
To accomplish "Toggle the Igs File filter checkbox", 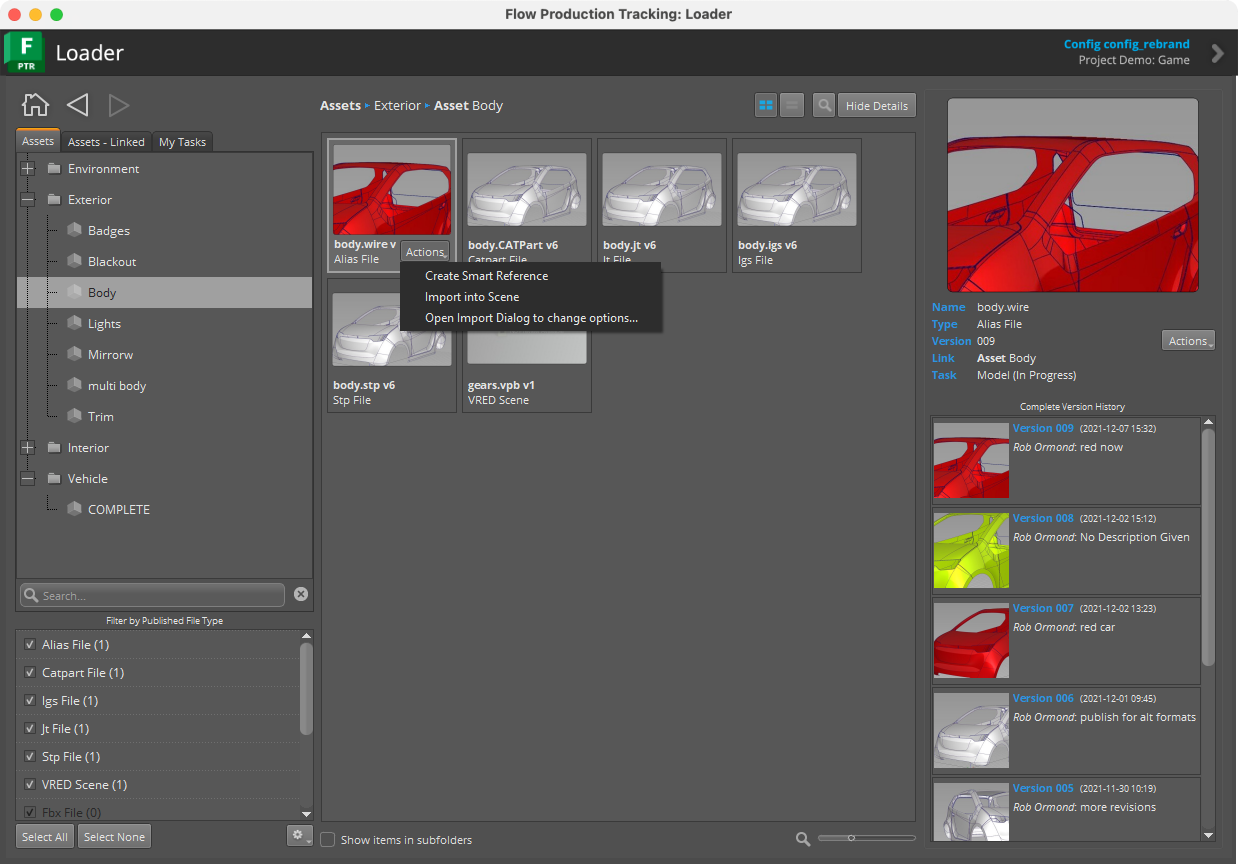I will [30, 701].
